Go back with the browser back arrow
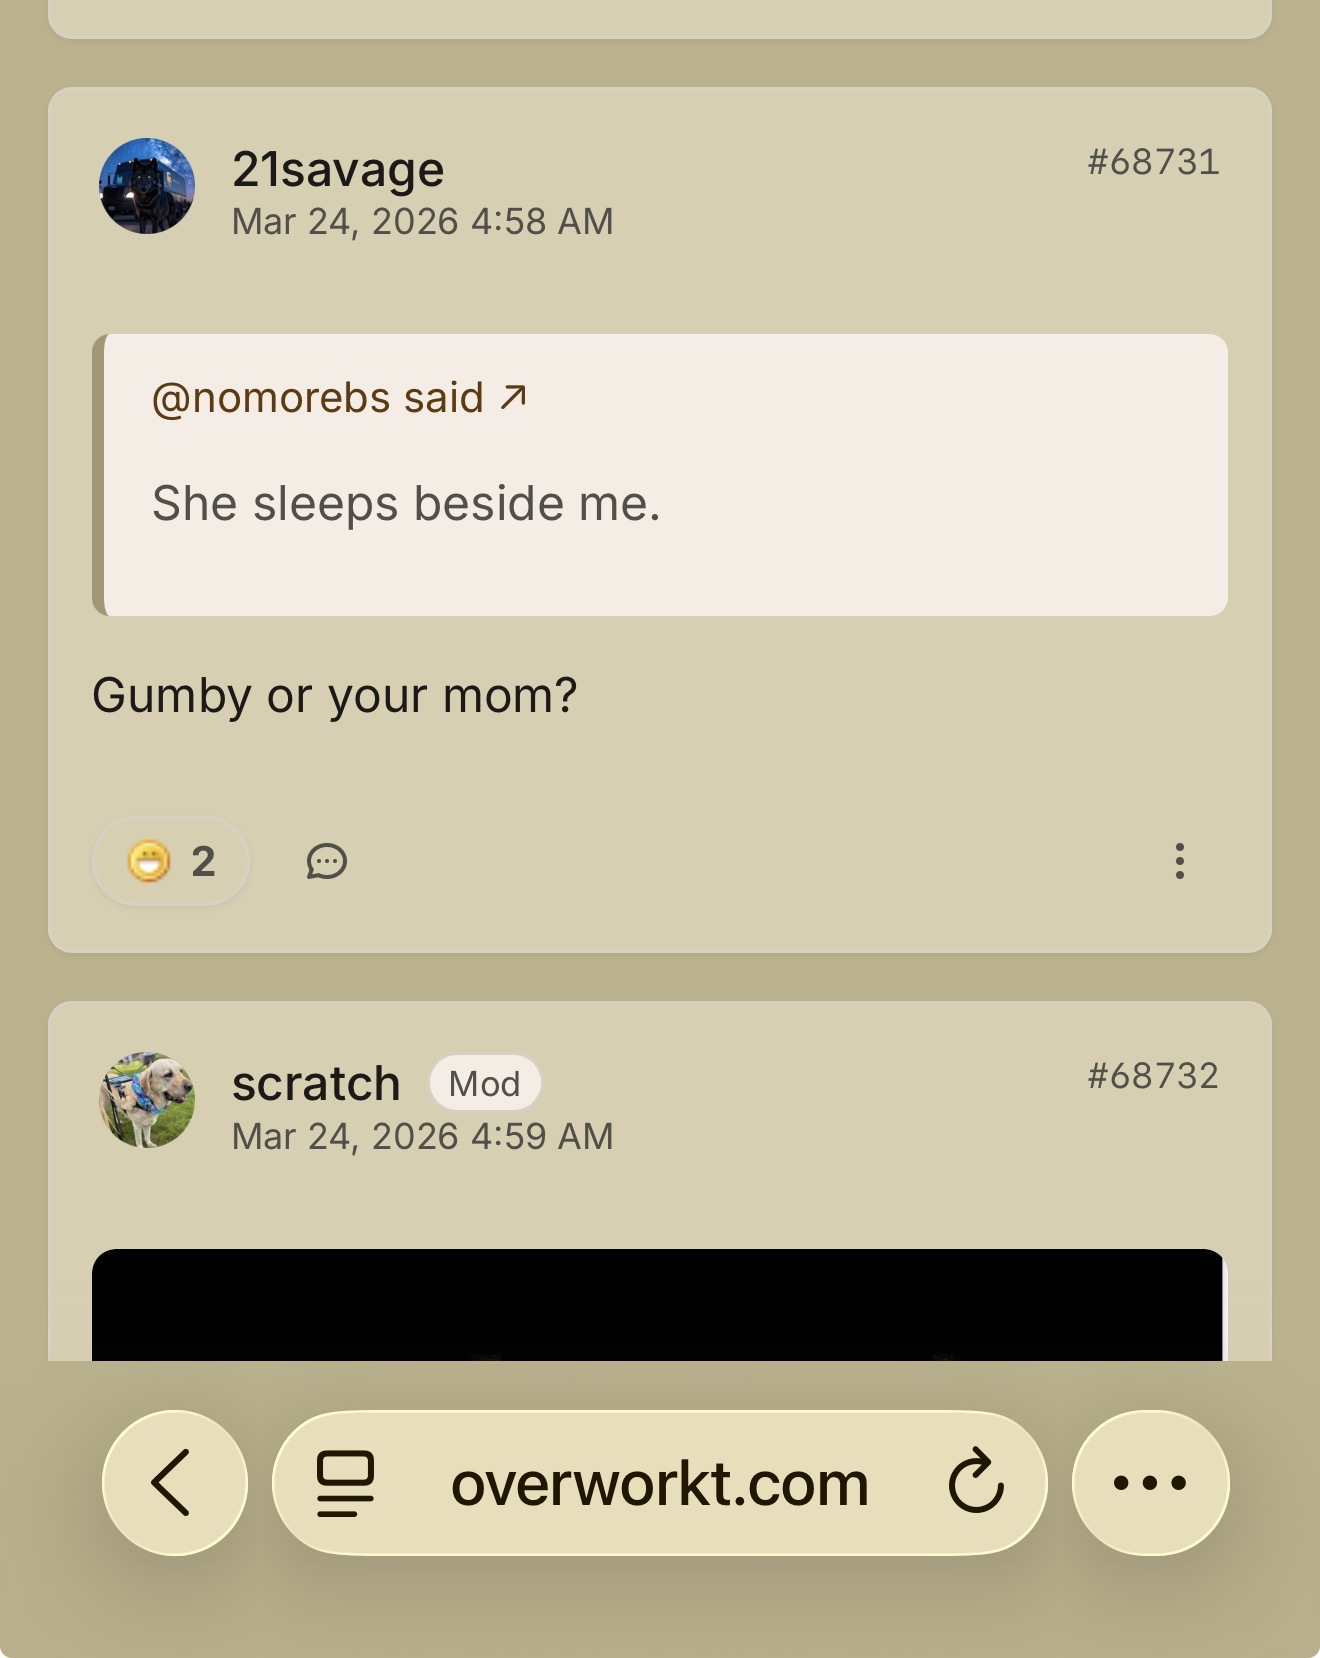The height and width of the screenshot is (1658, 1320). (174, 1483)
